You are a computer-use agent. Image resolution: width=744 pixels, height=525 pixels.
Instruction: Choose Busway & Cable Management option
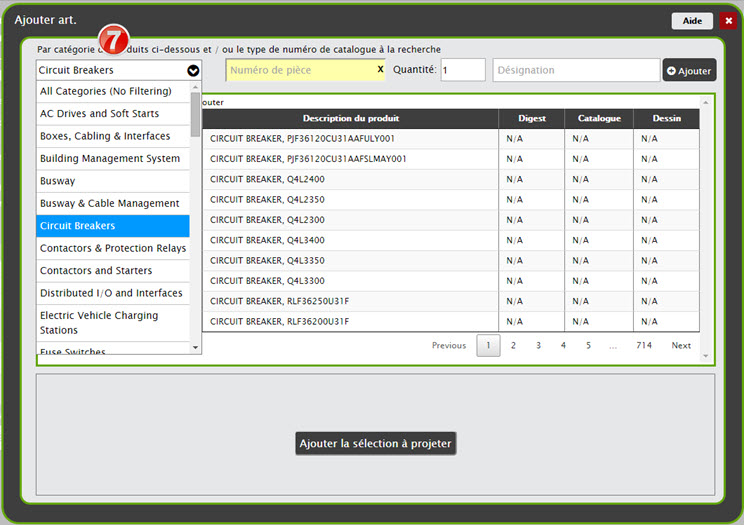(x=113, y=204)
